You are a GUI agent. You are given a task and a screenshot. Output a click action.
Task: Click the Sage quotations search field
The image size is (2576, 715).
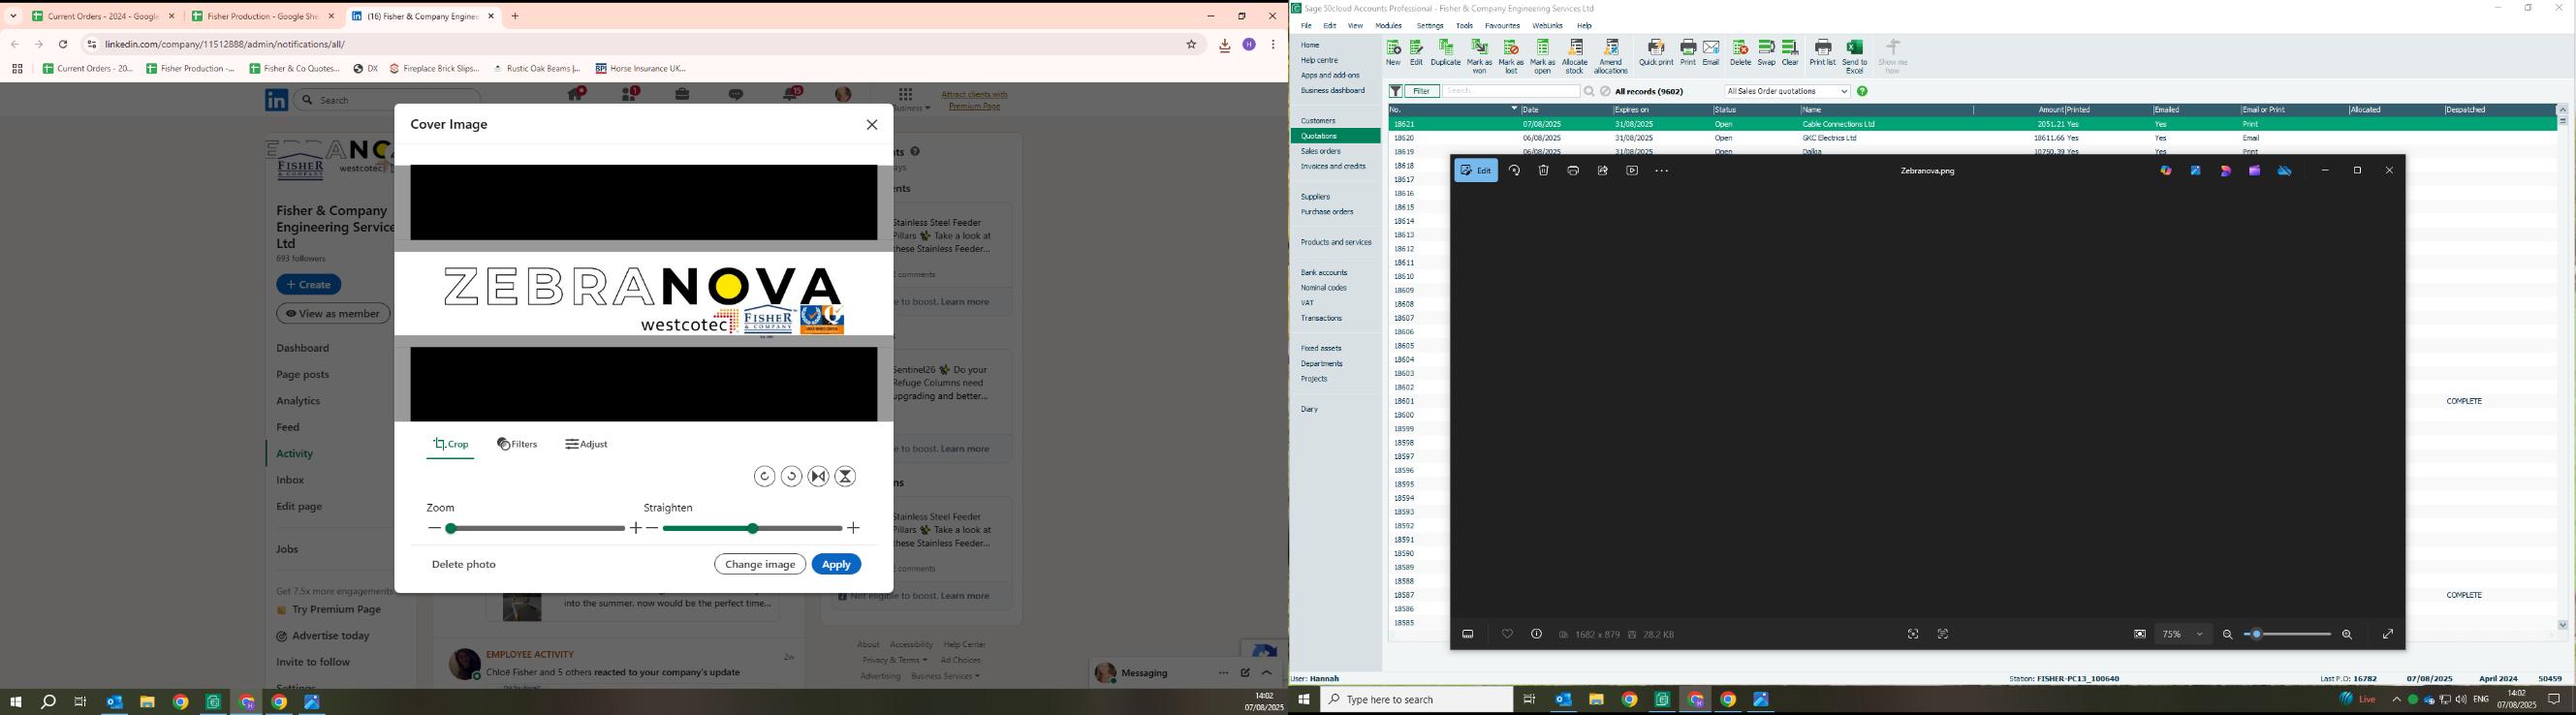point(1511,92)
